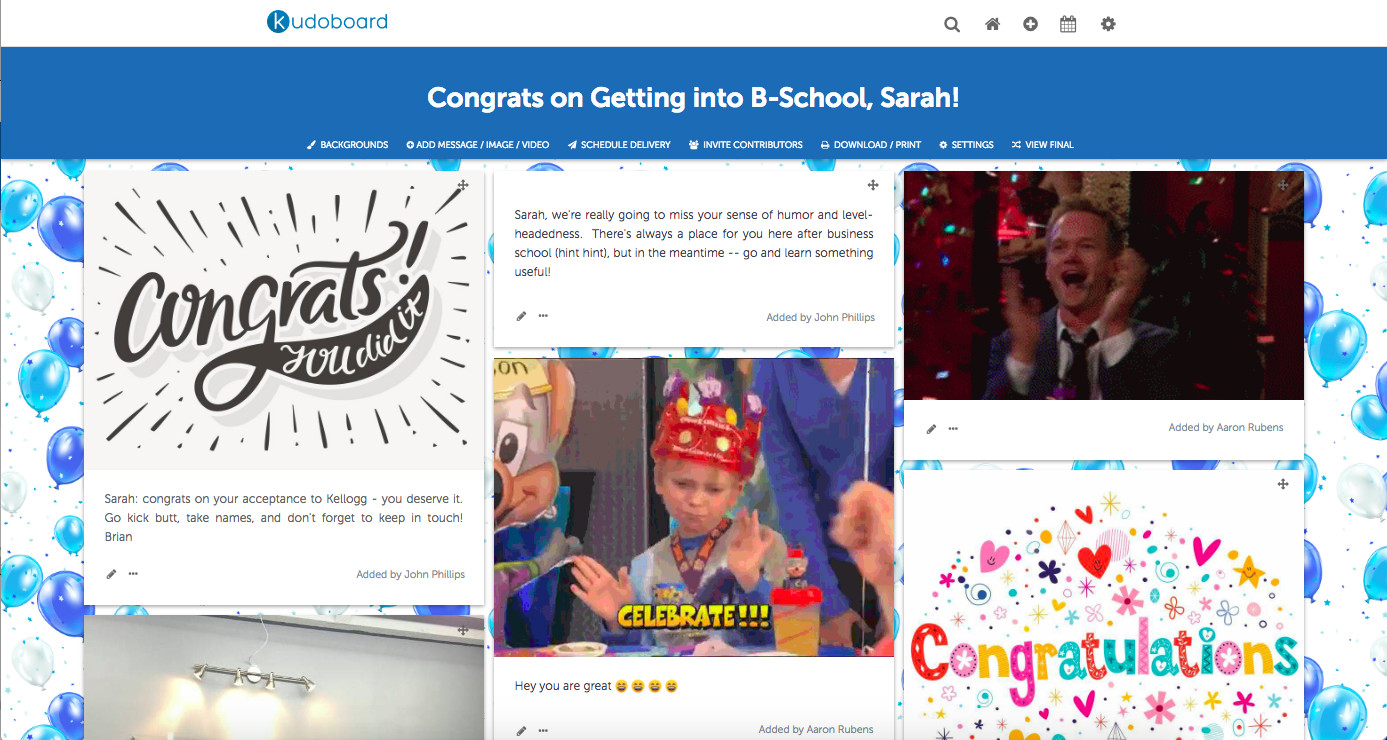Open the gear icon in top navigation
This screenshot has width=1387, height=740.
pos(1108,24)
